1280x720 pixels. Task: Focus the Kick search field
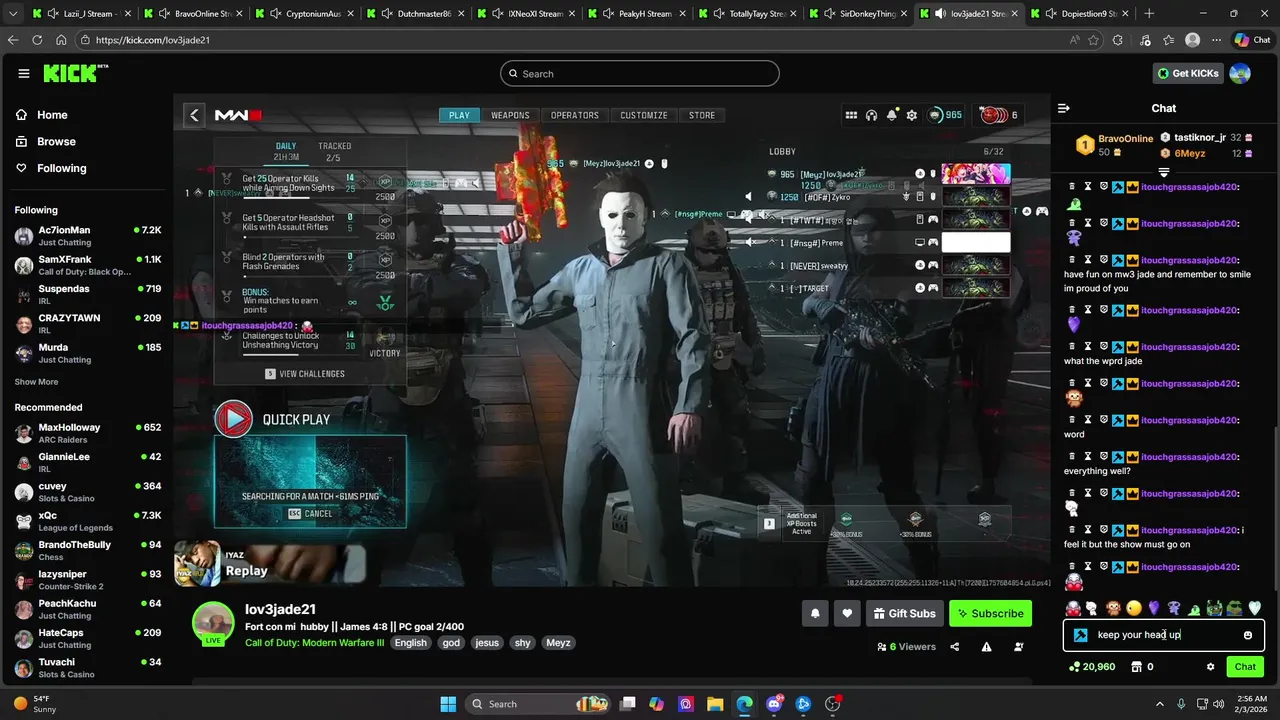pos(640,73)
